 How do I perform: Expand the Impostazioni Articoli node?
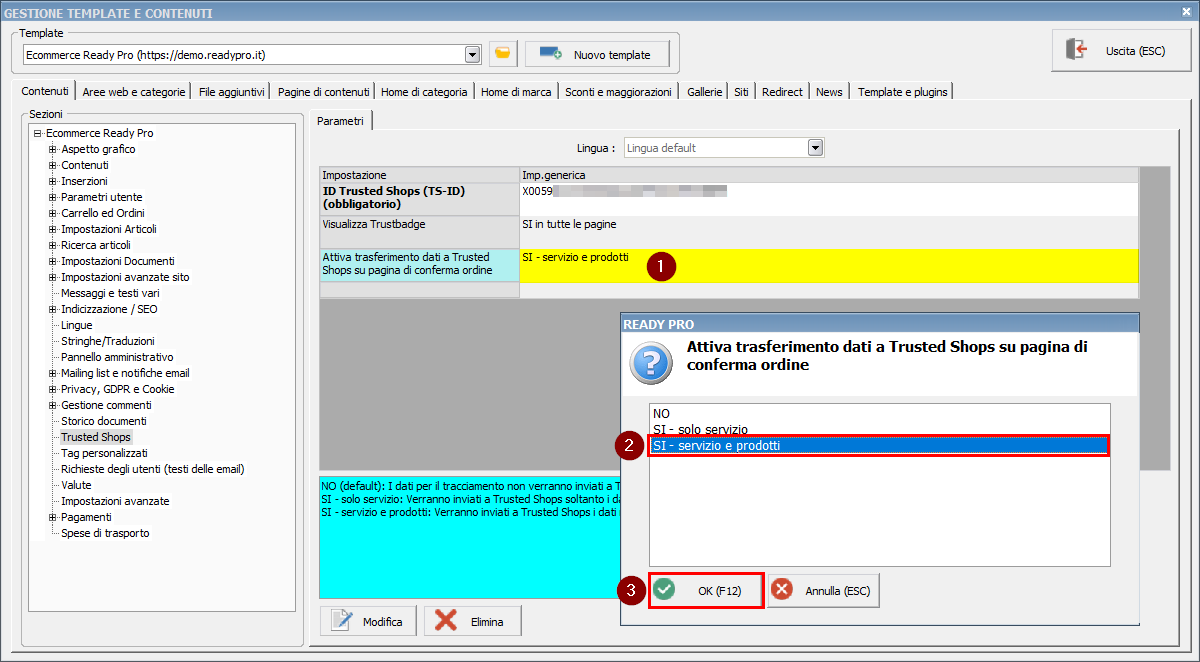click(53, 229)
